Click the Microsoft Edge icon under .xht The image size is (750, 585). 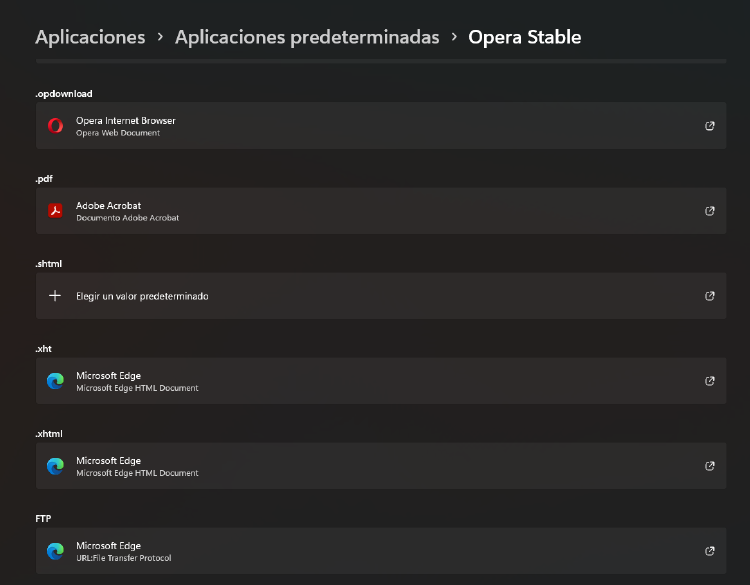[55, 381]
